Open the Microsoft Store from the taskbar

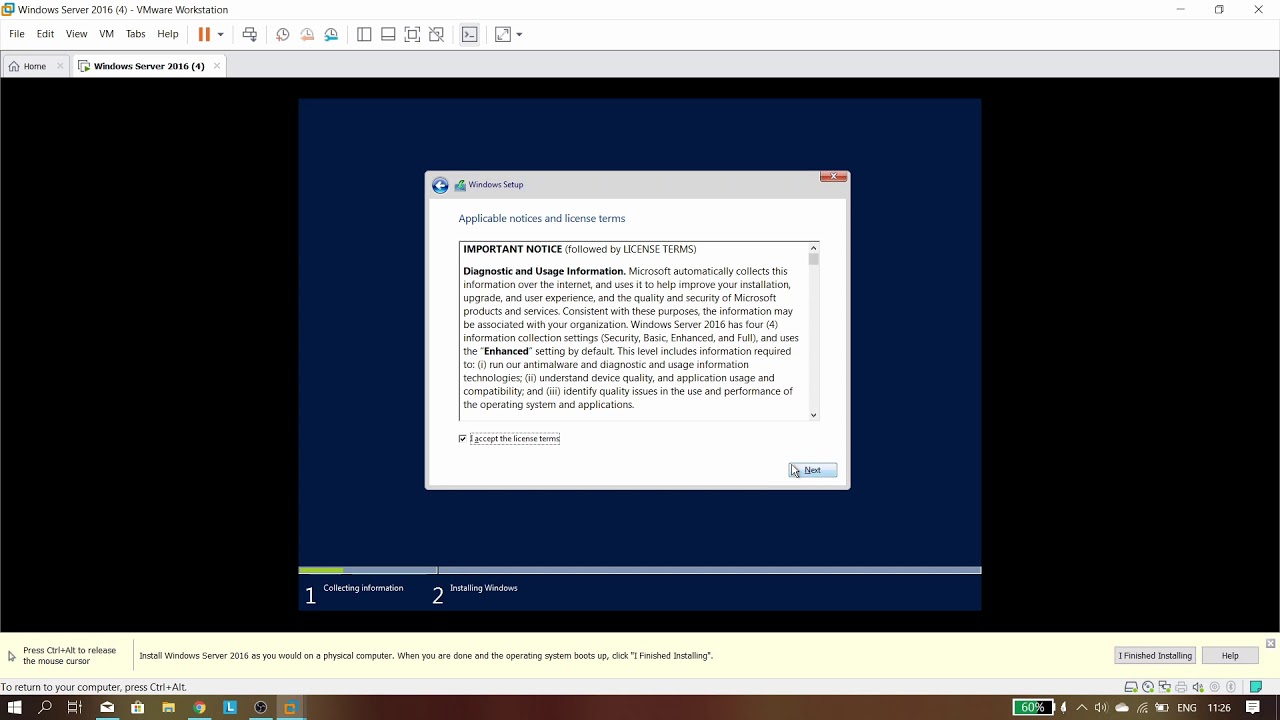click(137, 707)
